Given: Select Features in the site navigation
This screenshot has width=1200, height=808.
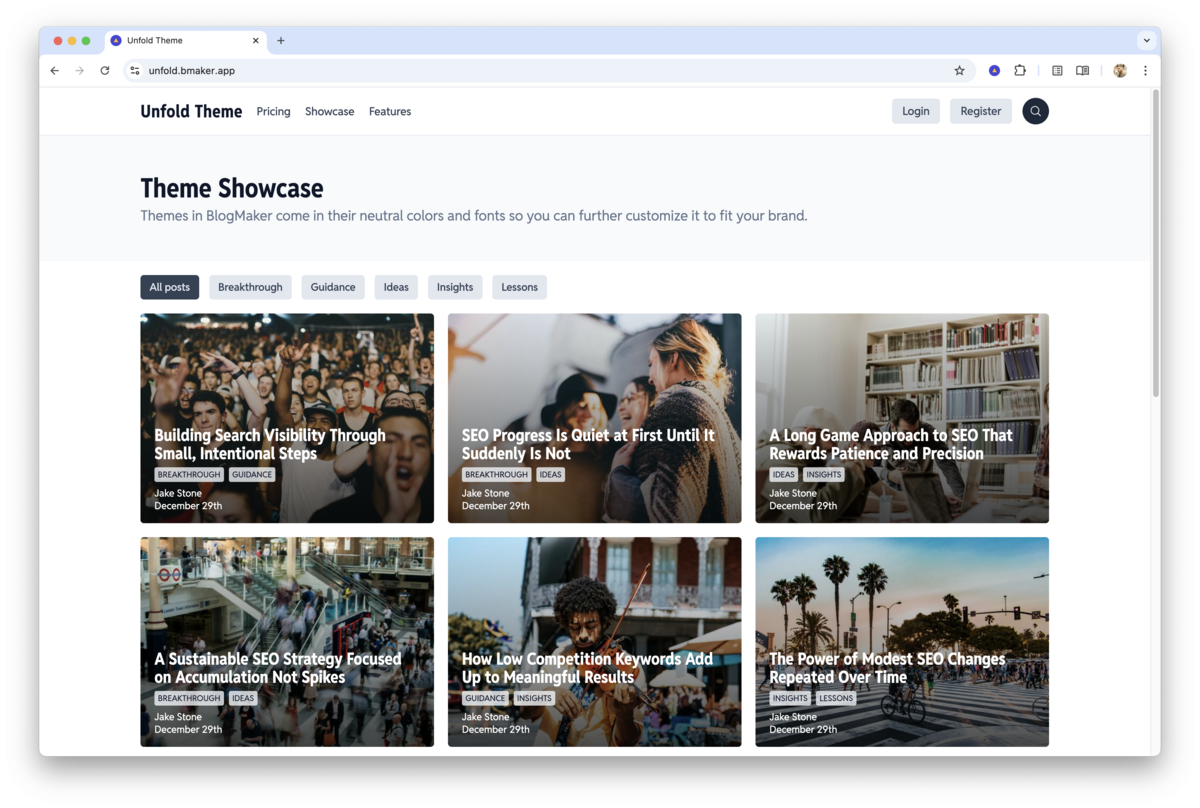Looking at the screenshot, I should pyautogui.click(x=390, y=111).
